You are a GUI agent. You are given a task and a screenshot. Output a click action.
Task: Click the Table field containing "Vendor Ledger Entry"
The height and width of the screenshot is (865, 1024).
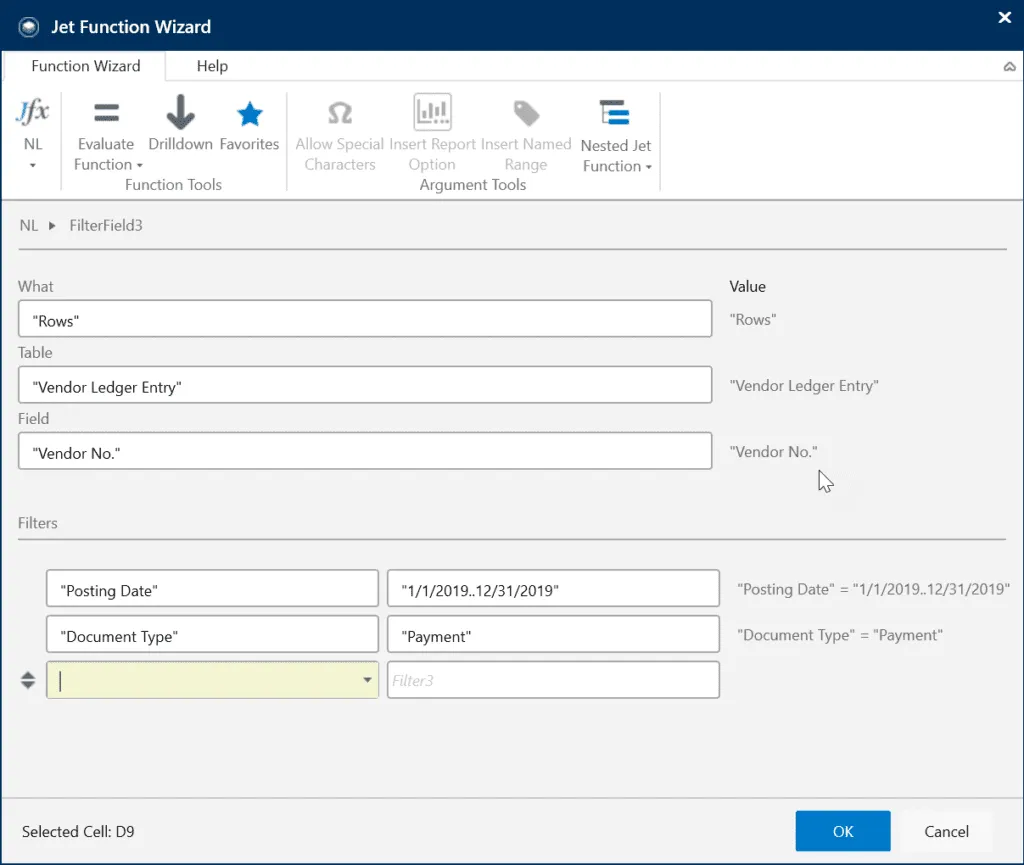[x=365, y=386]
